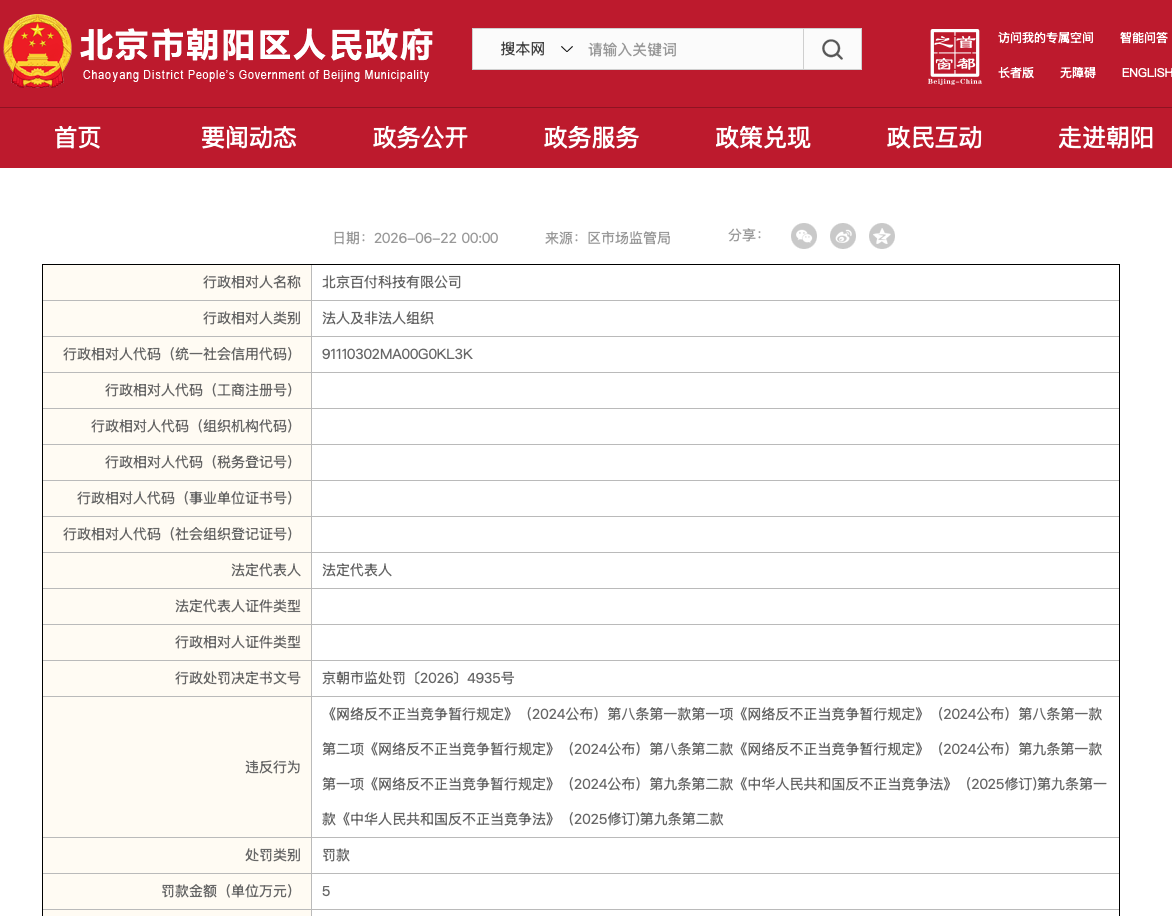Switch to 长者版 mode
This screenshot has width=1172, height=916.
pyautogui.click(x=1016, y=72)
